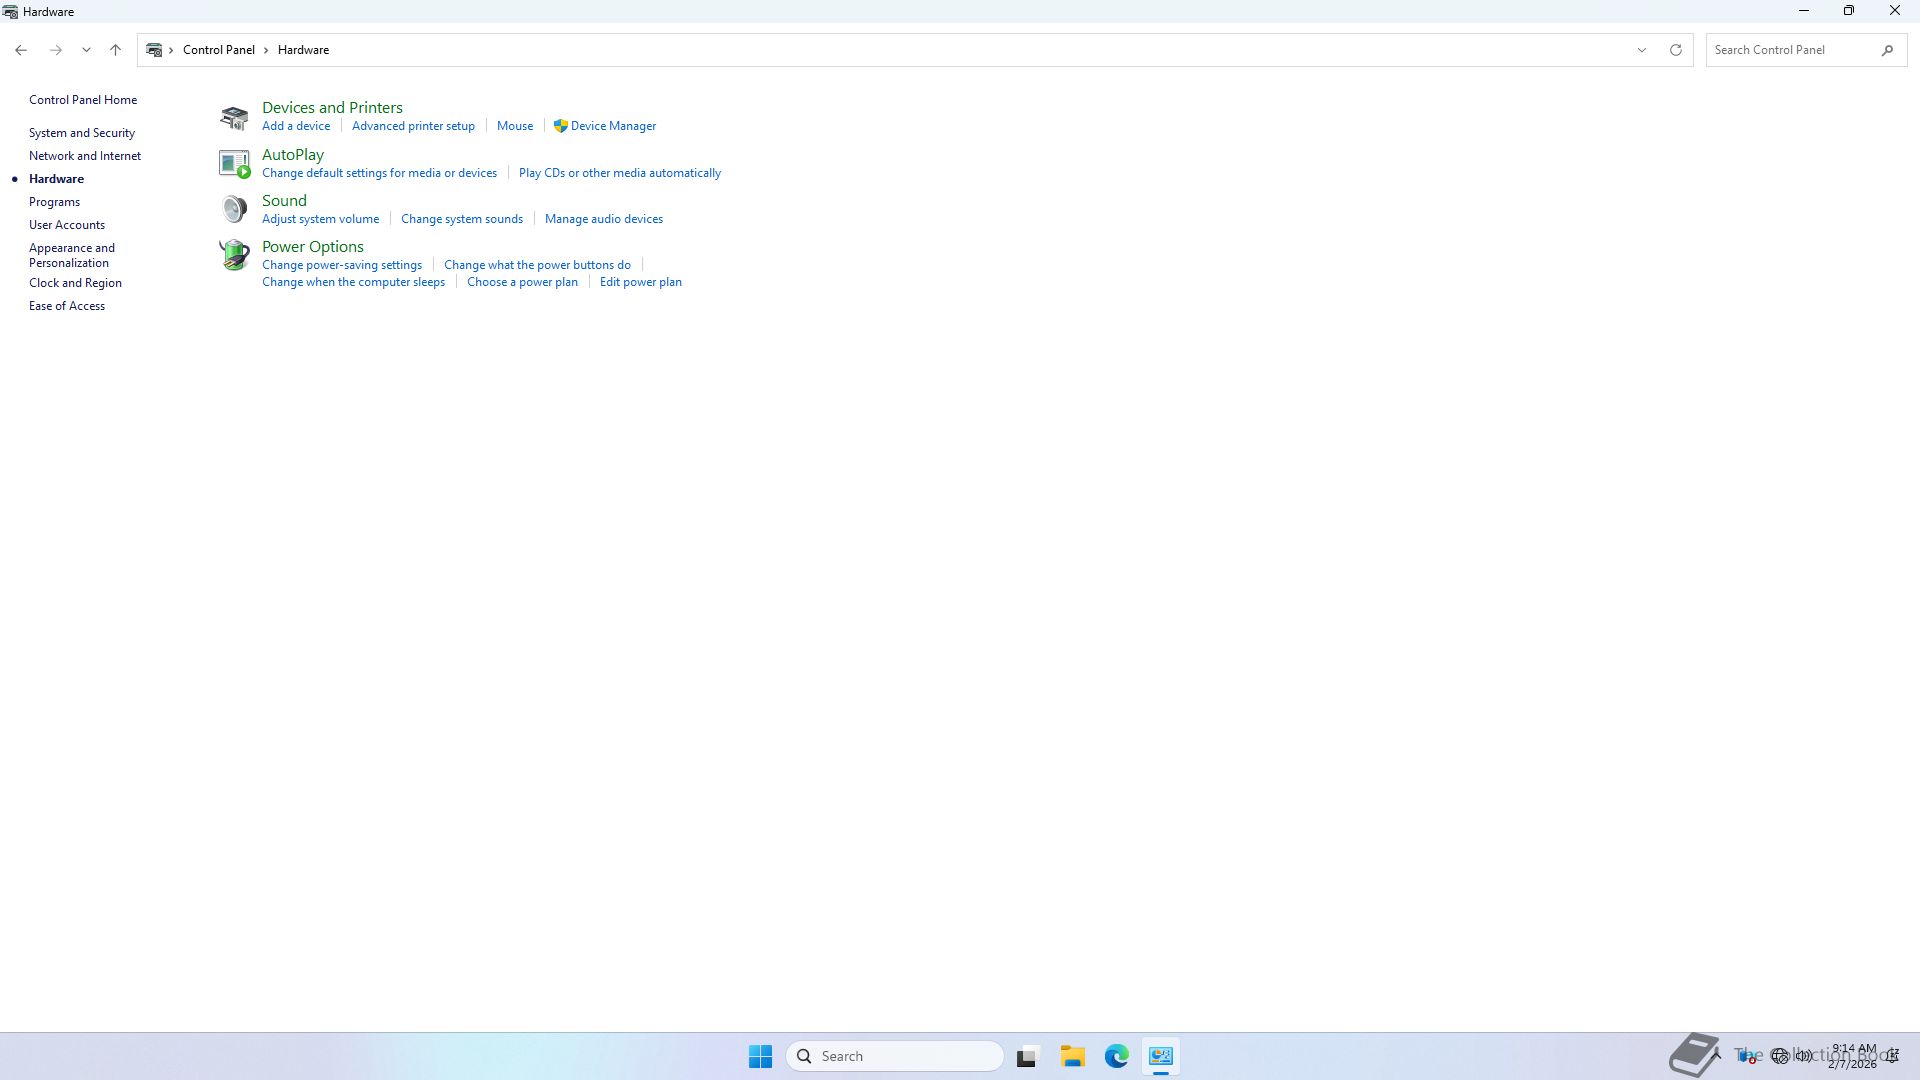This screenshot has height=1080, width=1920.
Task: Go up one folder level arrow
Action: coord(115,50)
